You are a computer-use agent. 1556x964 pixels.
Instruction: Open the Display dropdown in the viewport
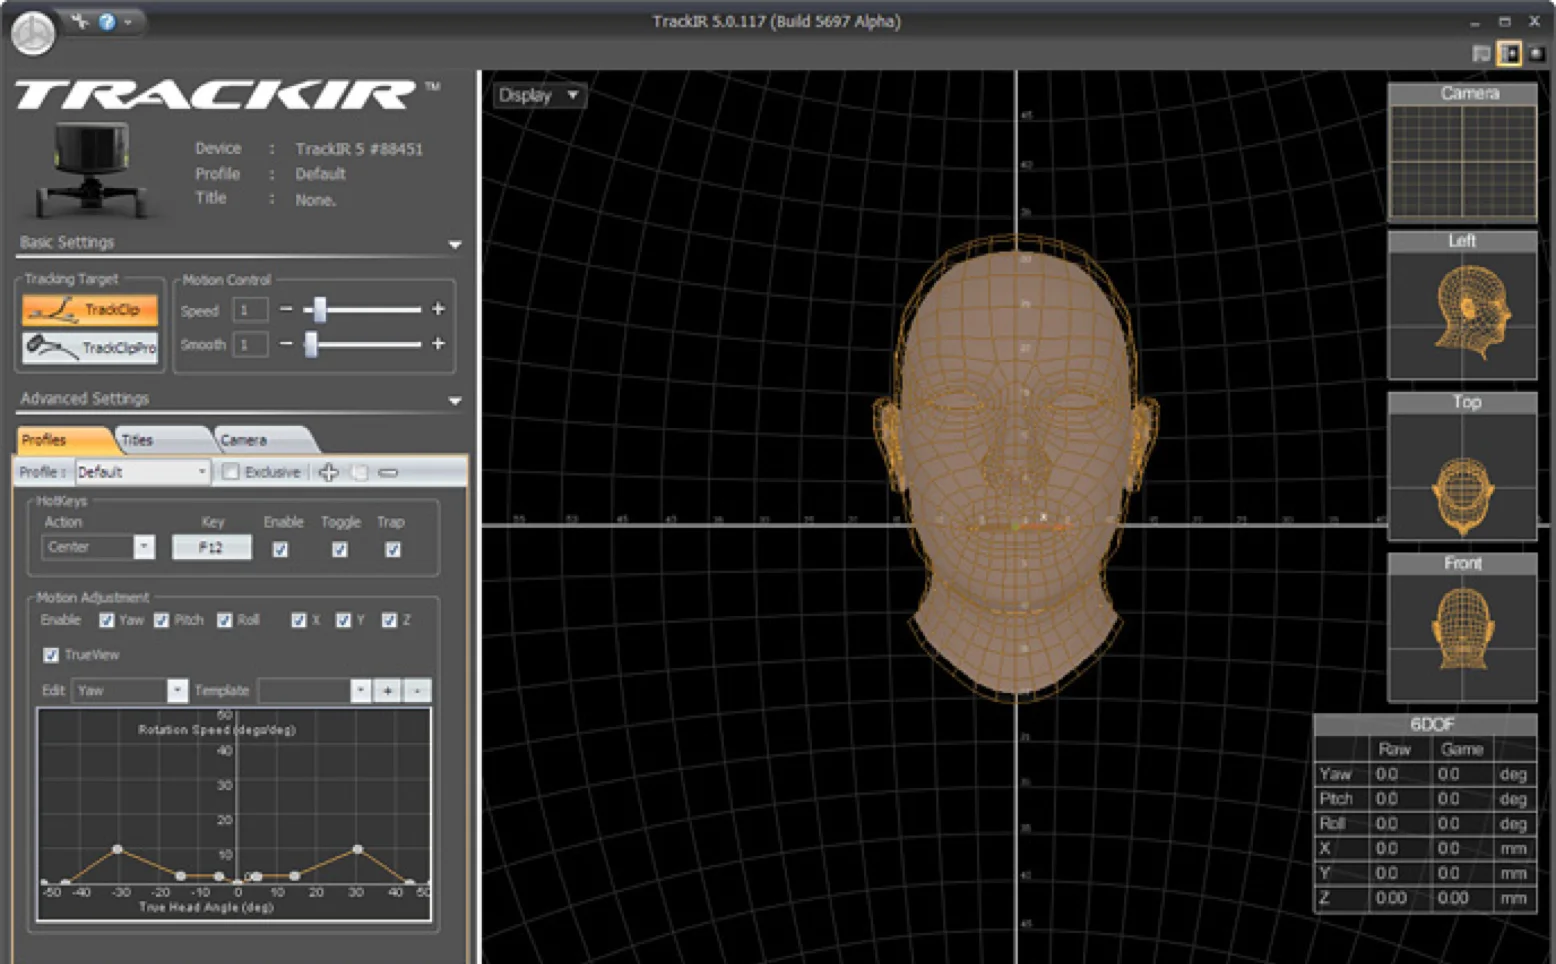point(538,95)
